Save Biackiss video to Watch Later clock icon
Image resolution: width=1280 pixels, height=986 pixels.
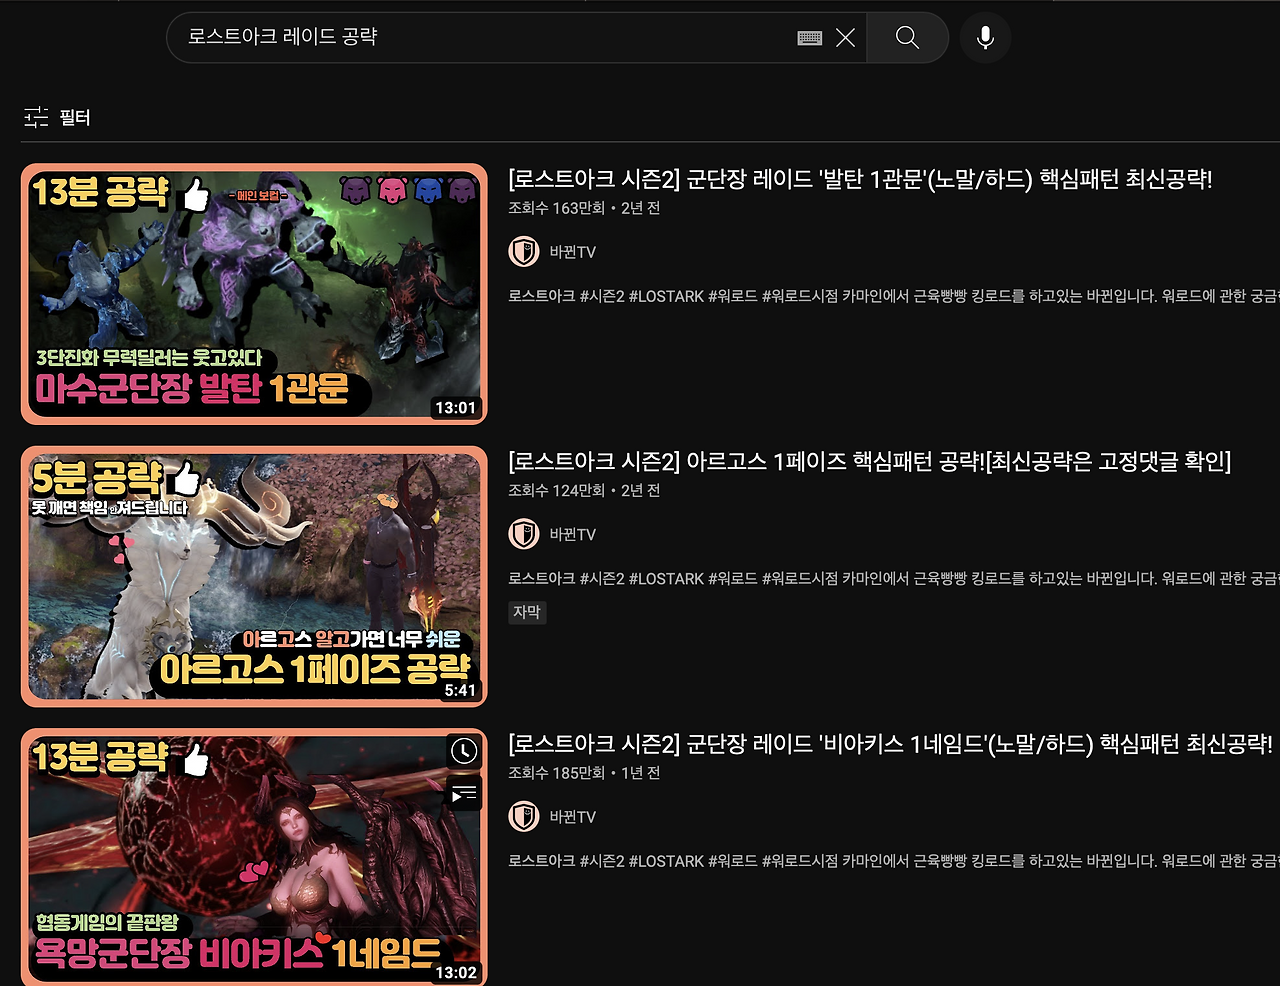point(462,752)
